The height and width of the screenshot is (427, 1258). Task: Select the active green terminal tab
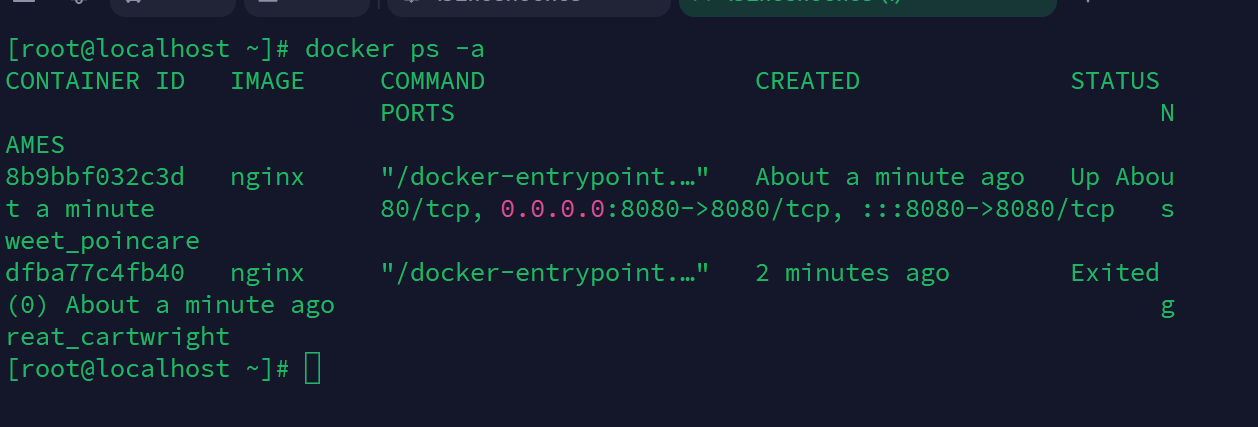point(867,7)
